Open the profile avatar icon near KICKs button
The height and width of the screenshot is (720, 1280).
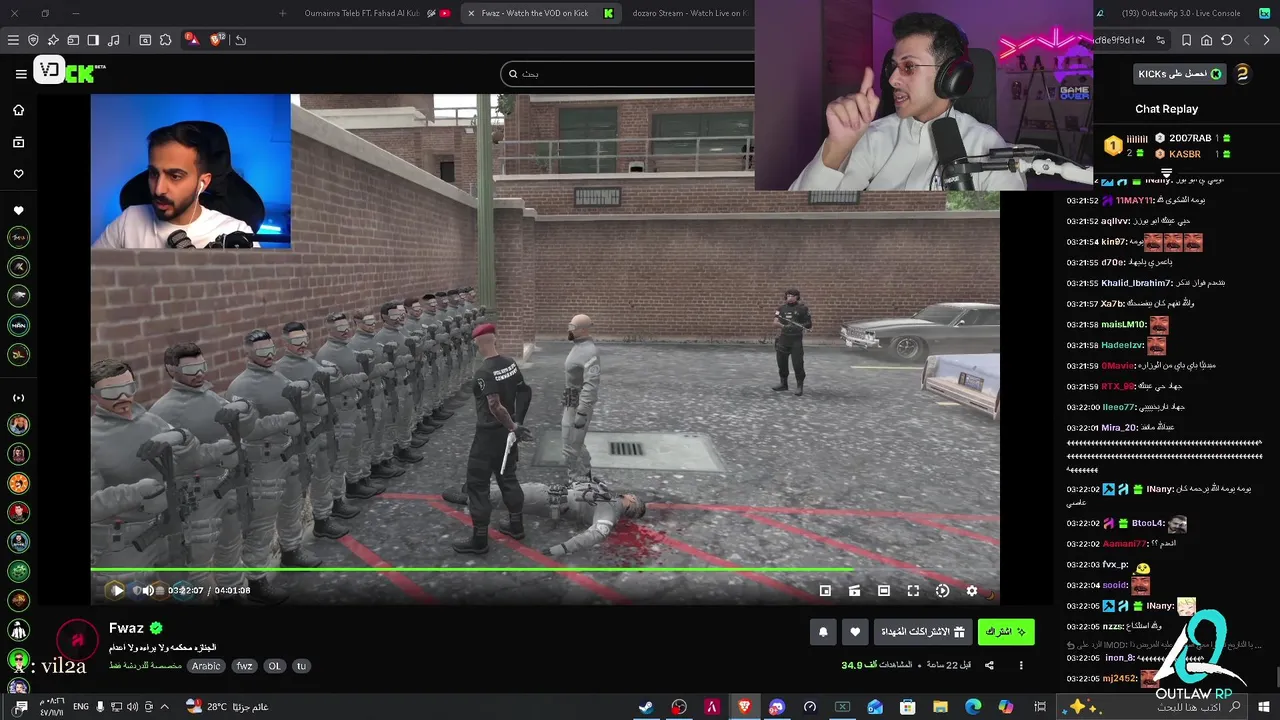click(x=1242, y=74)
